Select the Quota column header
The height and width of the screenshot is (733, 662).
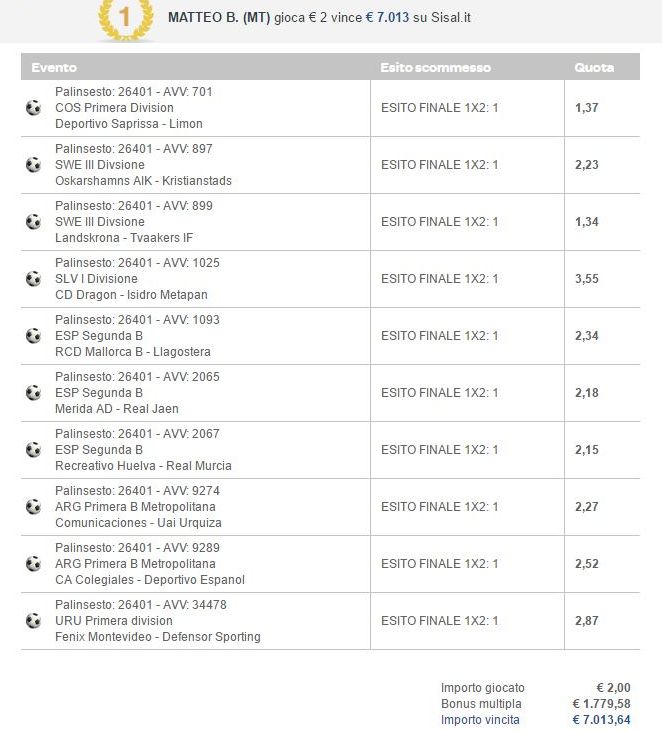[x=594, y=68]
